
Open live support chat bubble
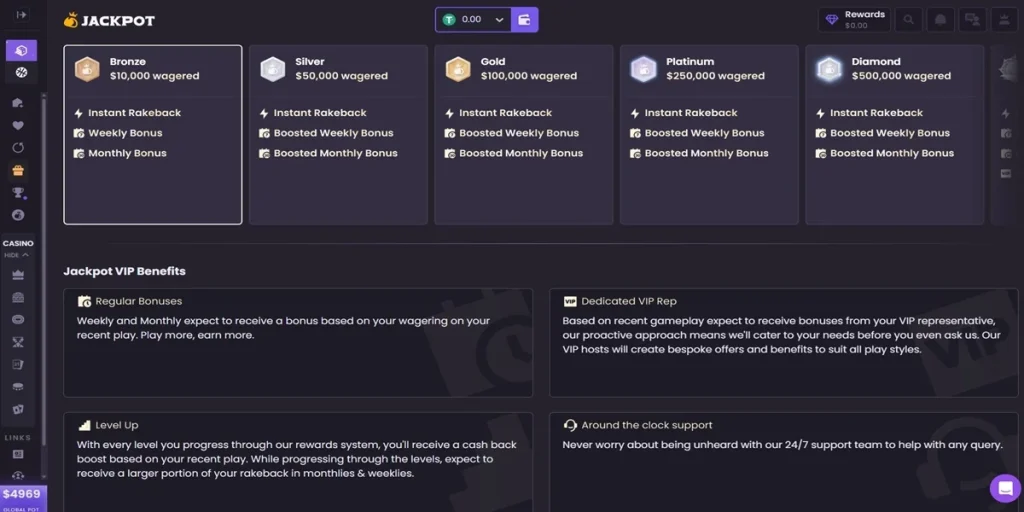1004,488
